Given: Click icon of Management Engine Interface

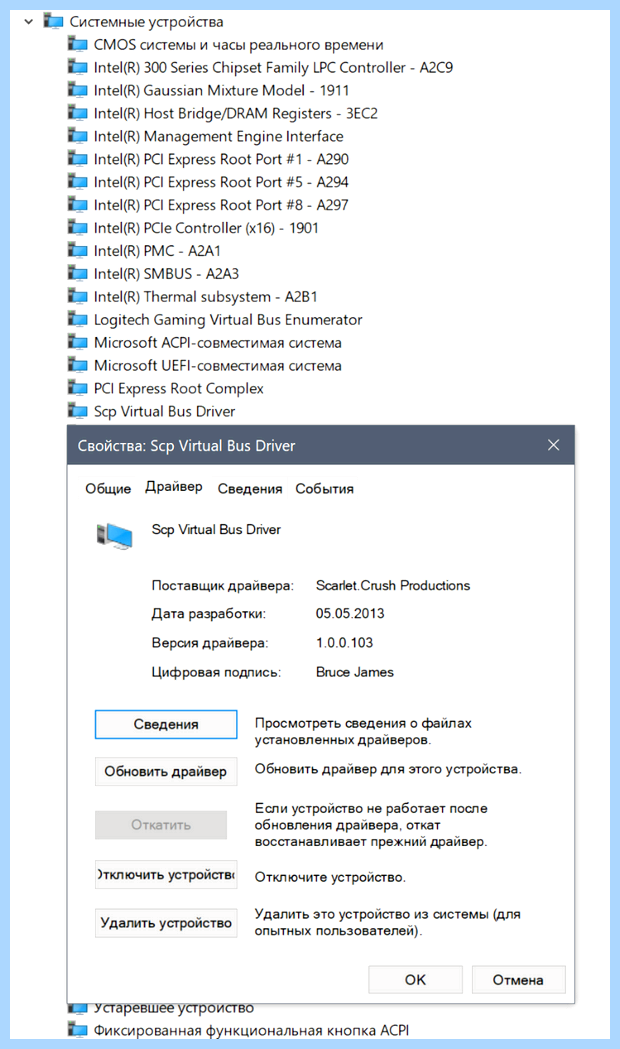Looking at the screenshot, I should coord(78,136).
